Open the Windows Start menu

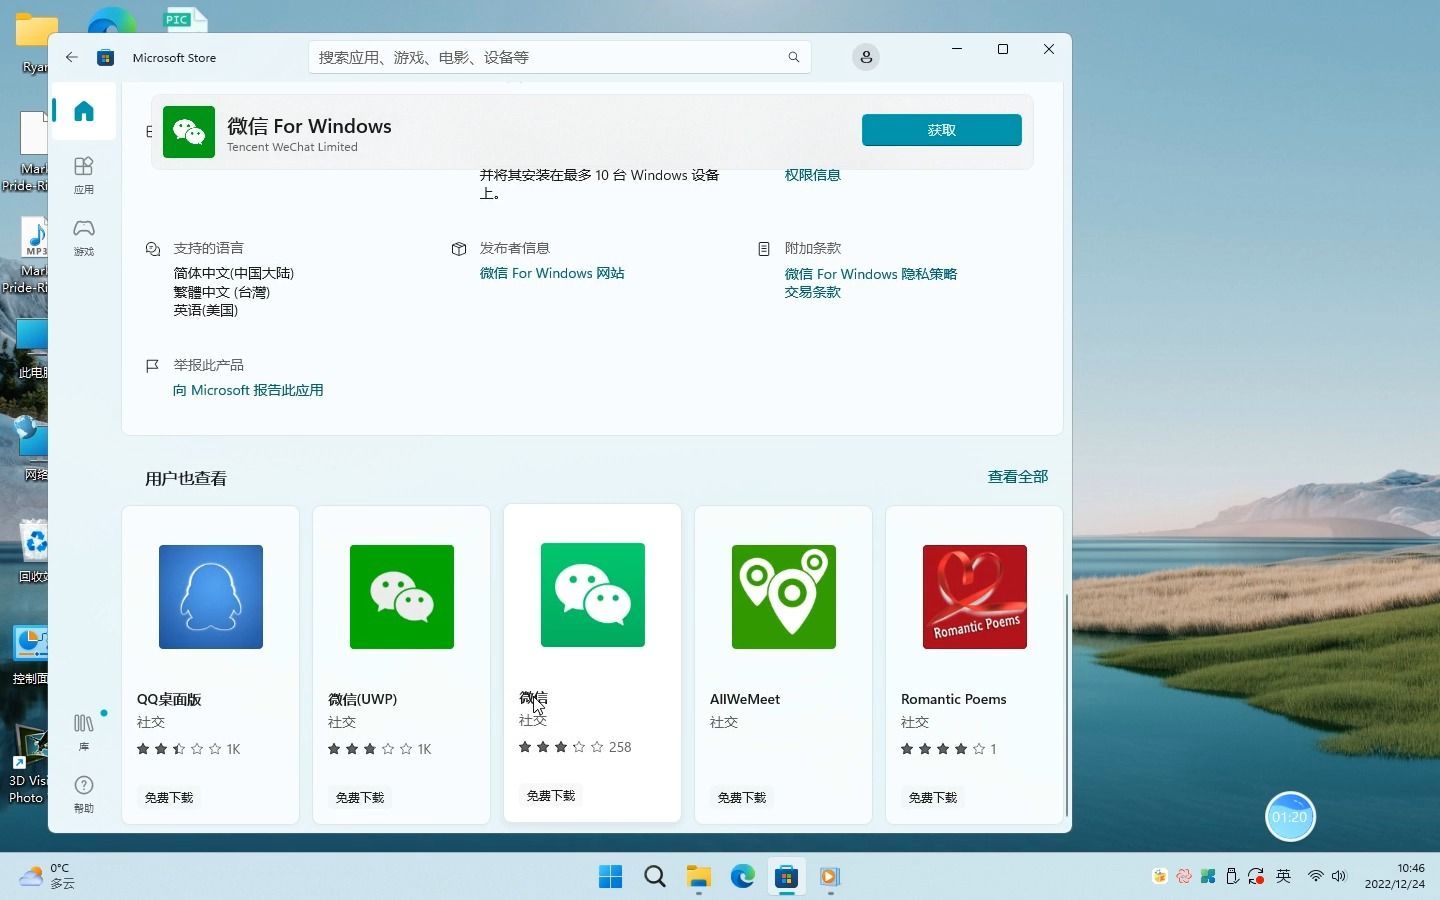pos(610,877)
